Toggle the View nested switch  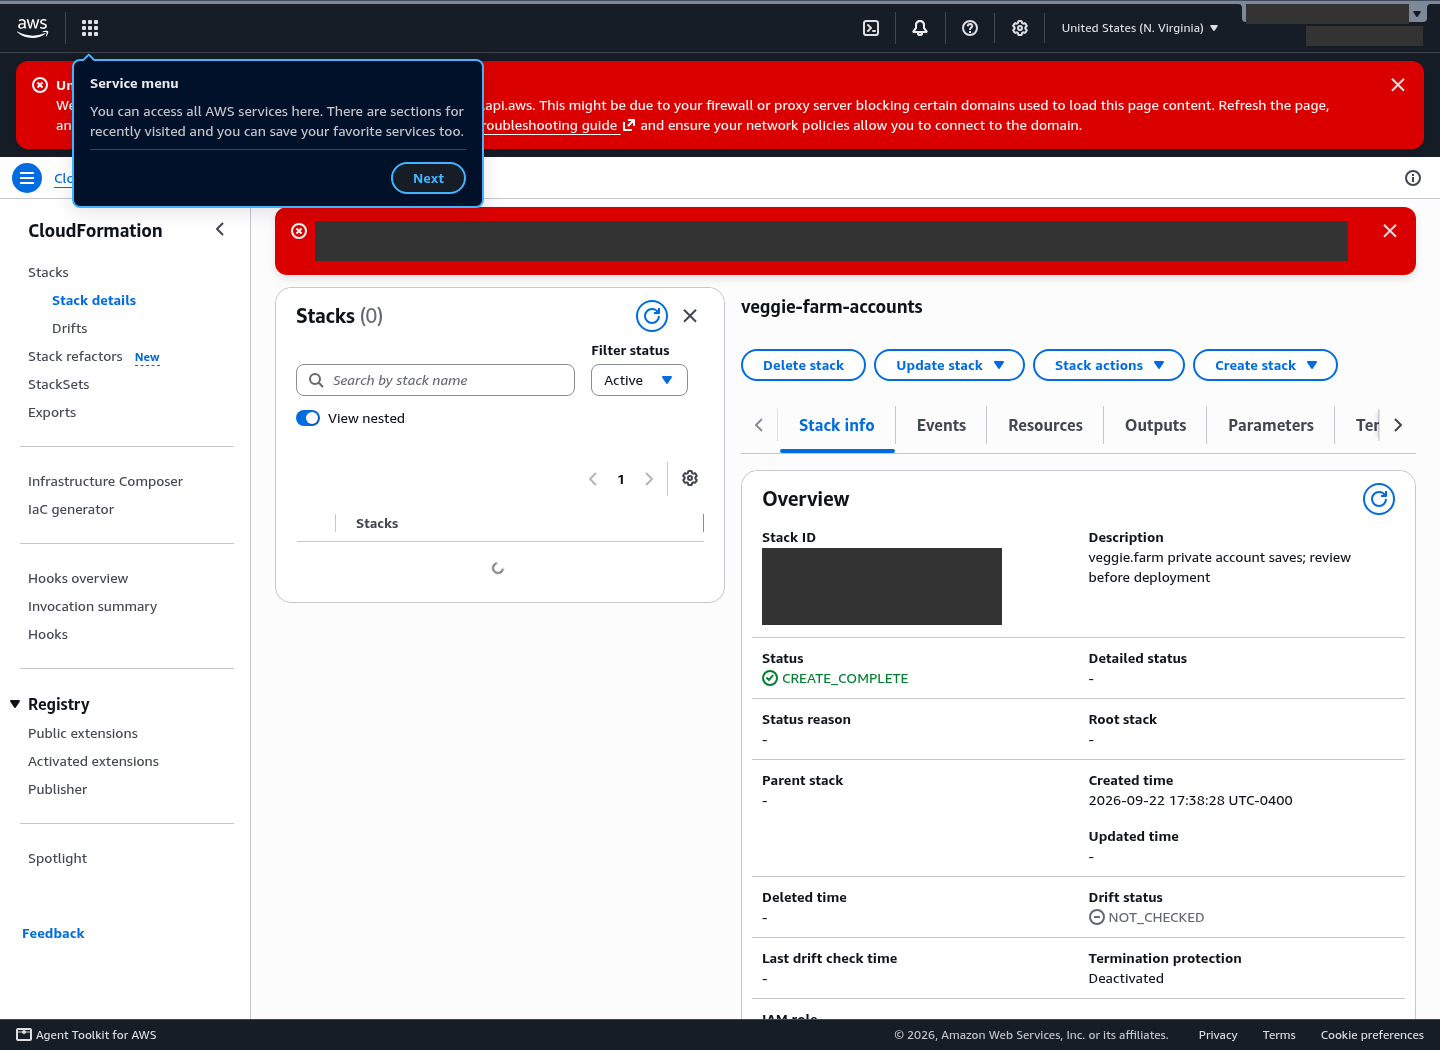[x=308, y=418]
